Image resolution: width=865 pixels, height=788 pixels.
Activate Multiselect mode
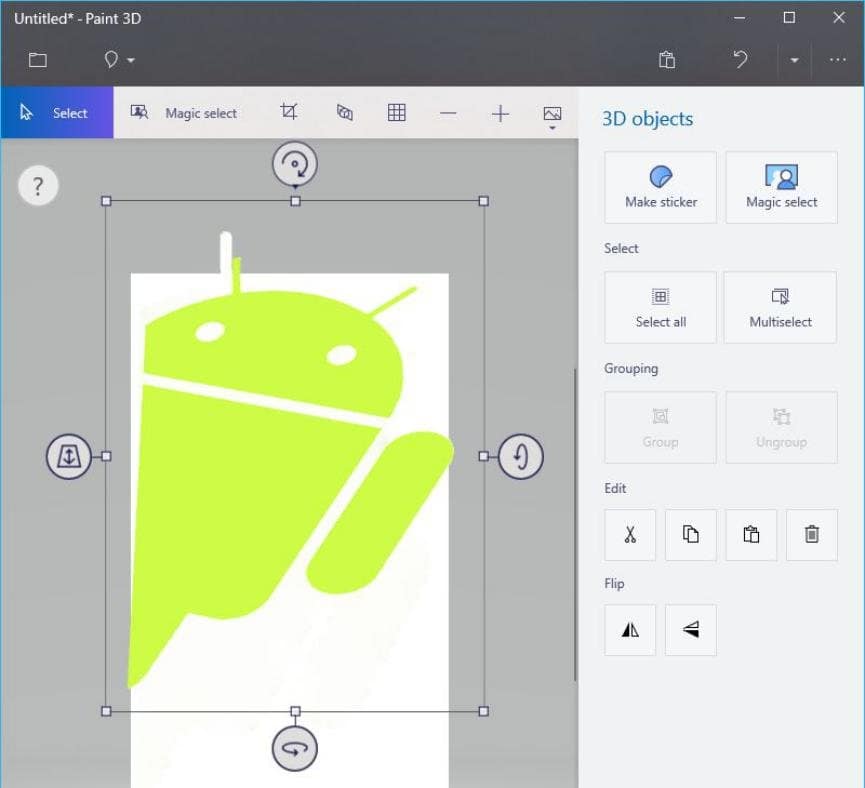(x=780, y=307)
